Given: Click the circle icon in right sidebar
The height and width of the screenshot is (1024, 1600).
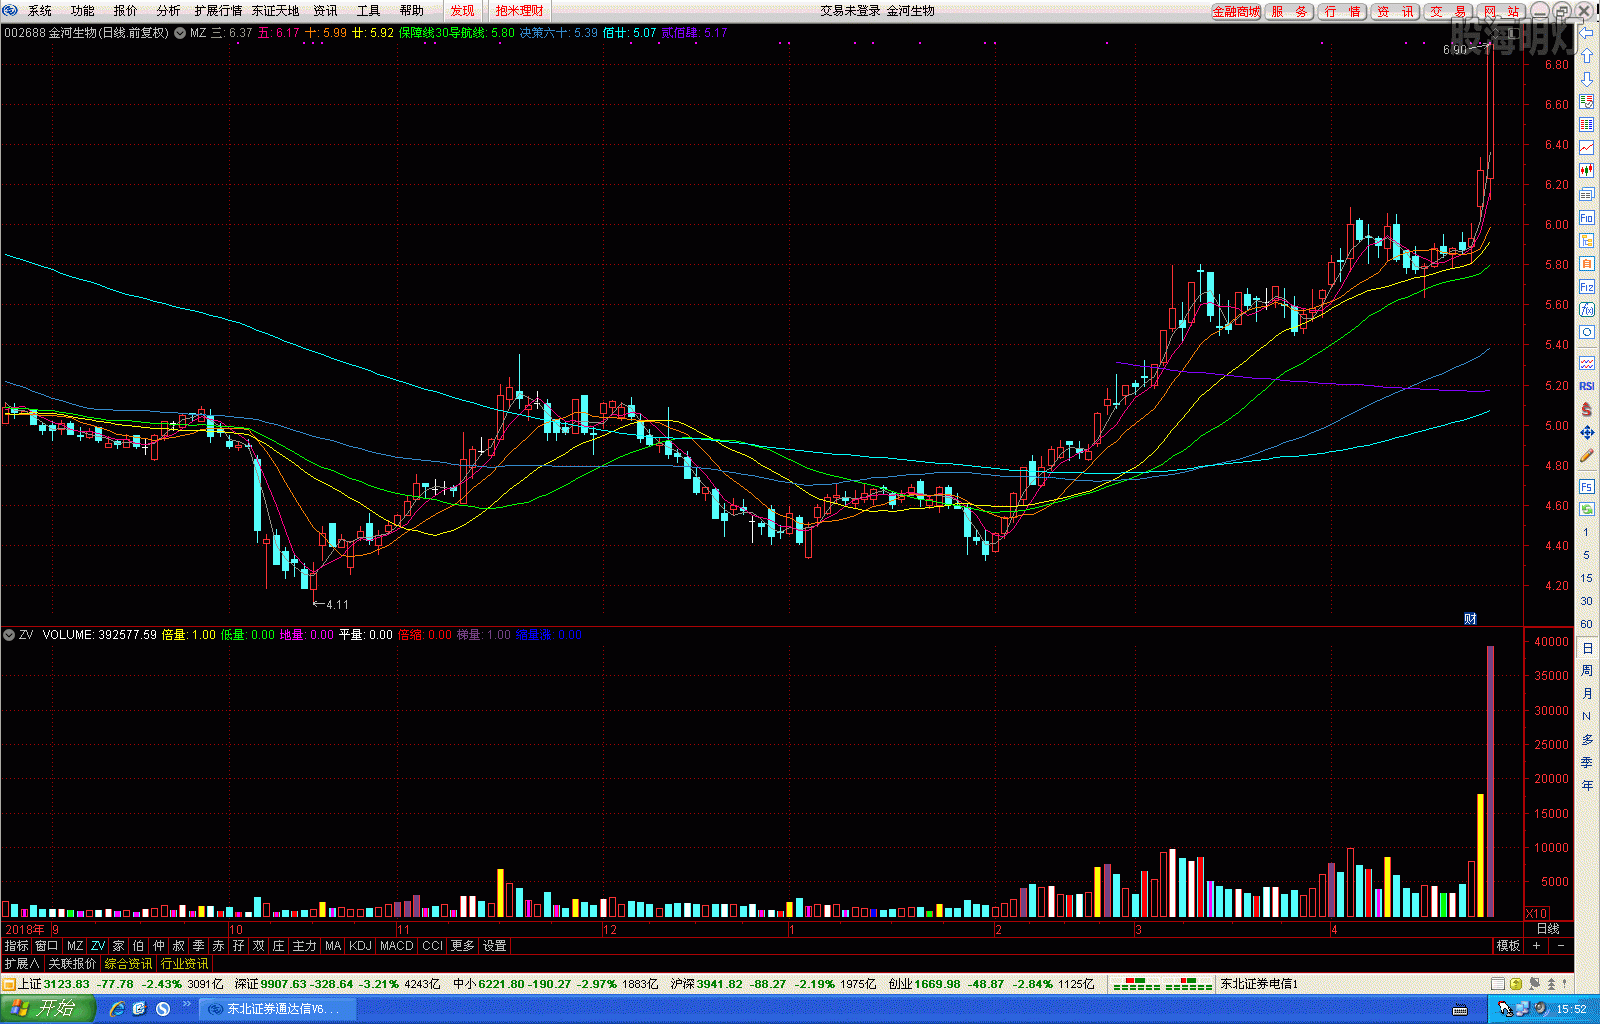Looking at the screenshot, I should coord(1586,332).
